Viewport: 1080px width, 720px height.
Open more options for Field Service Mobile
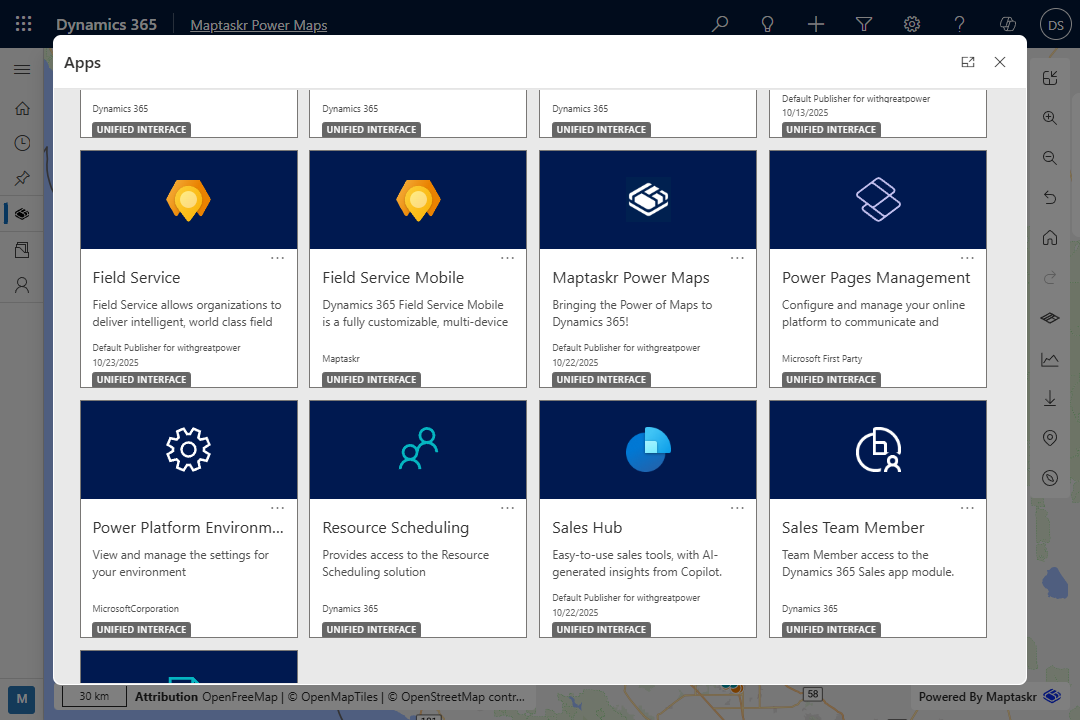click(508, 258)
